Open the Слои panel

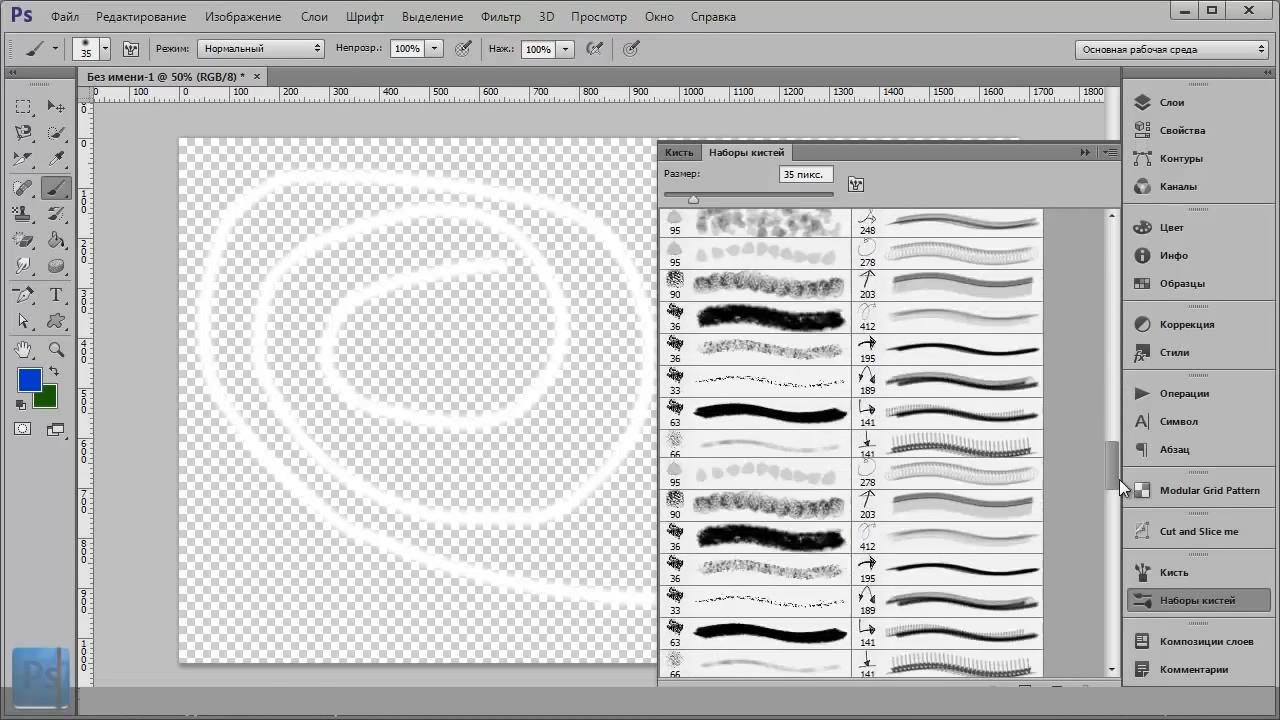point(1171,102)
